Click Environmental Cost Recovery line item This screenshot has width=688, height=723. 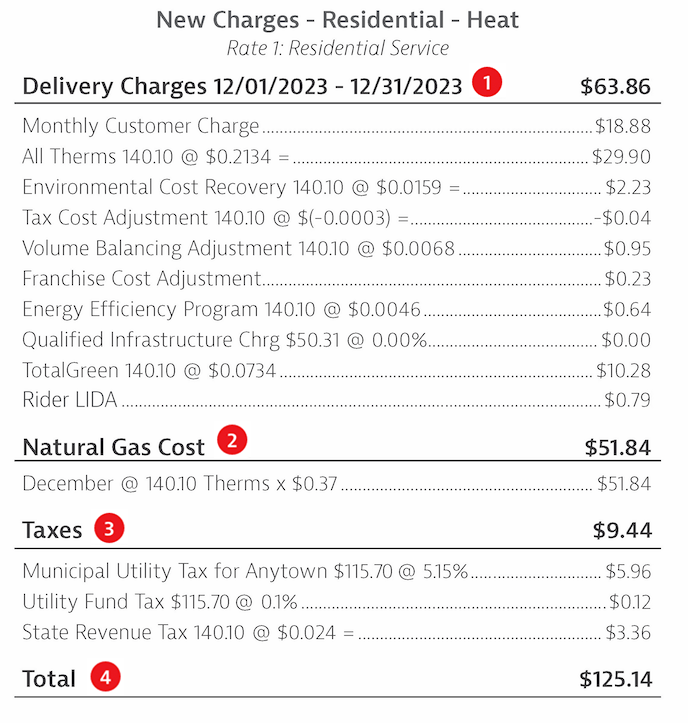click(337, 187)
